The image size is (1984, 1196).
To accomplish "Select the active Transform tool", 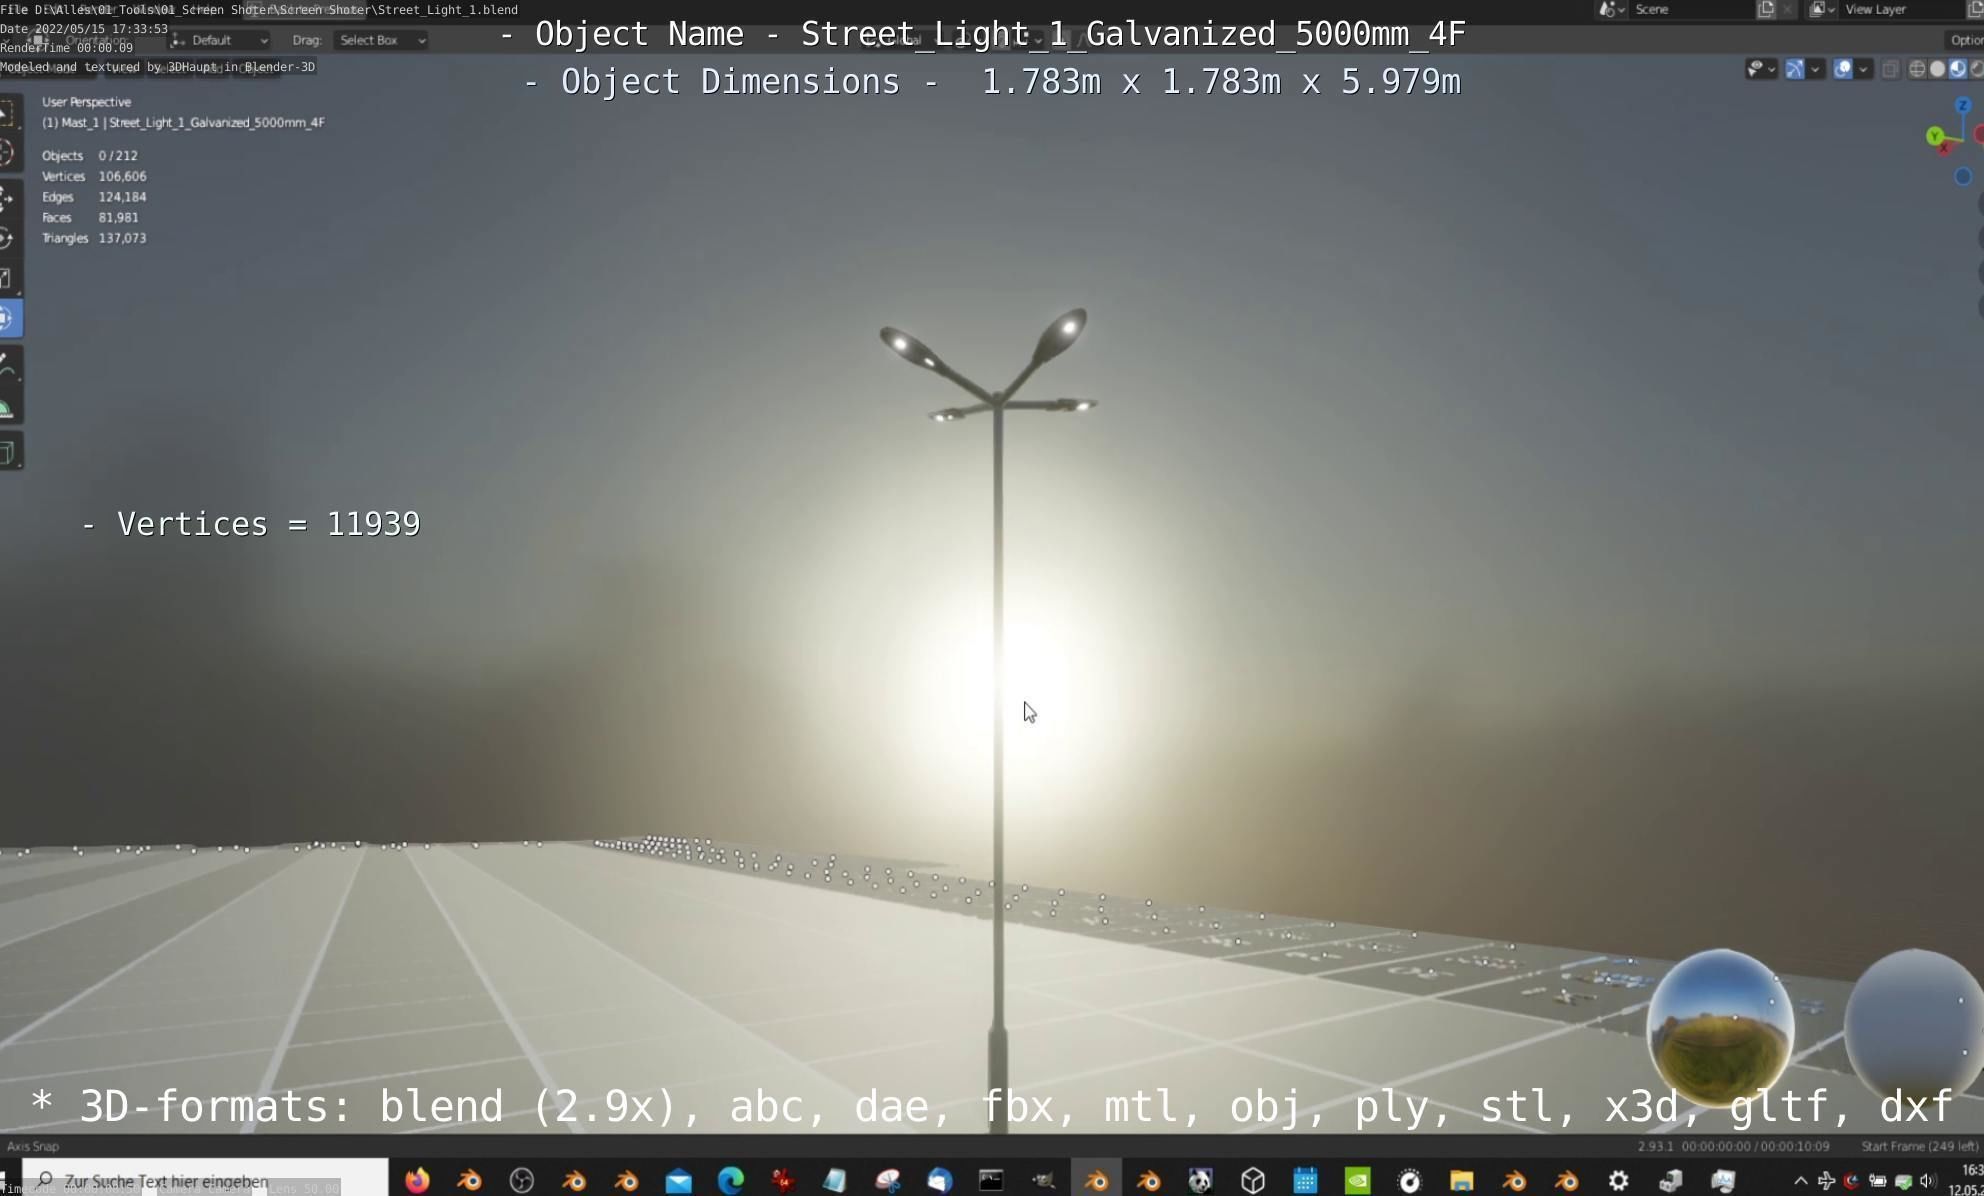I will pos(9,319).
